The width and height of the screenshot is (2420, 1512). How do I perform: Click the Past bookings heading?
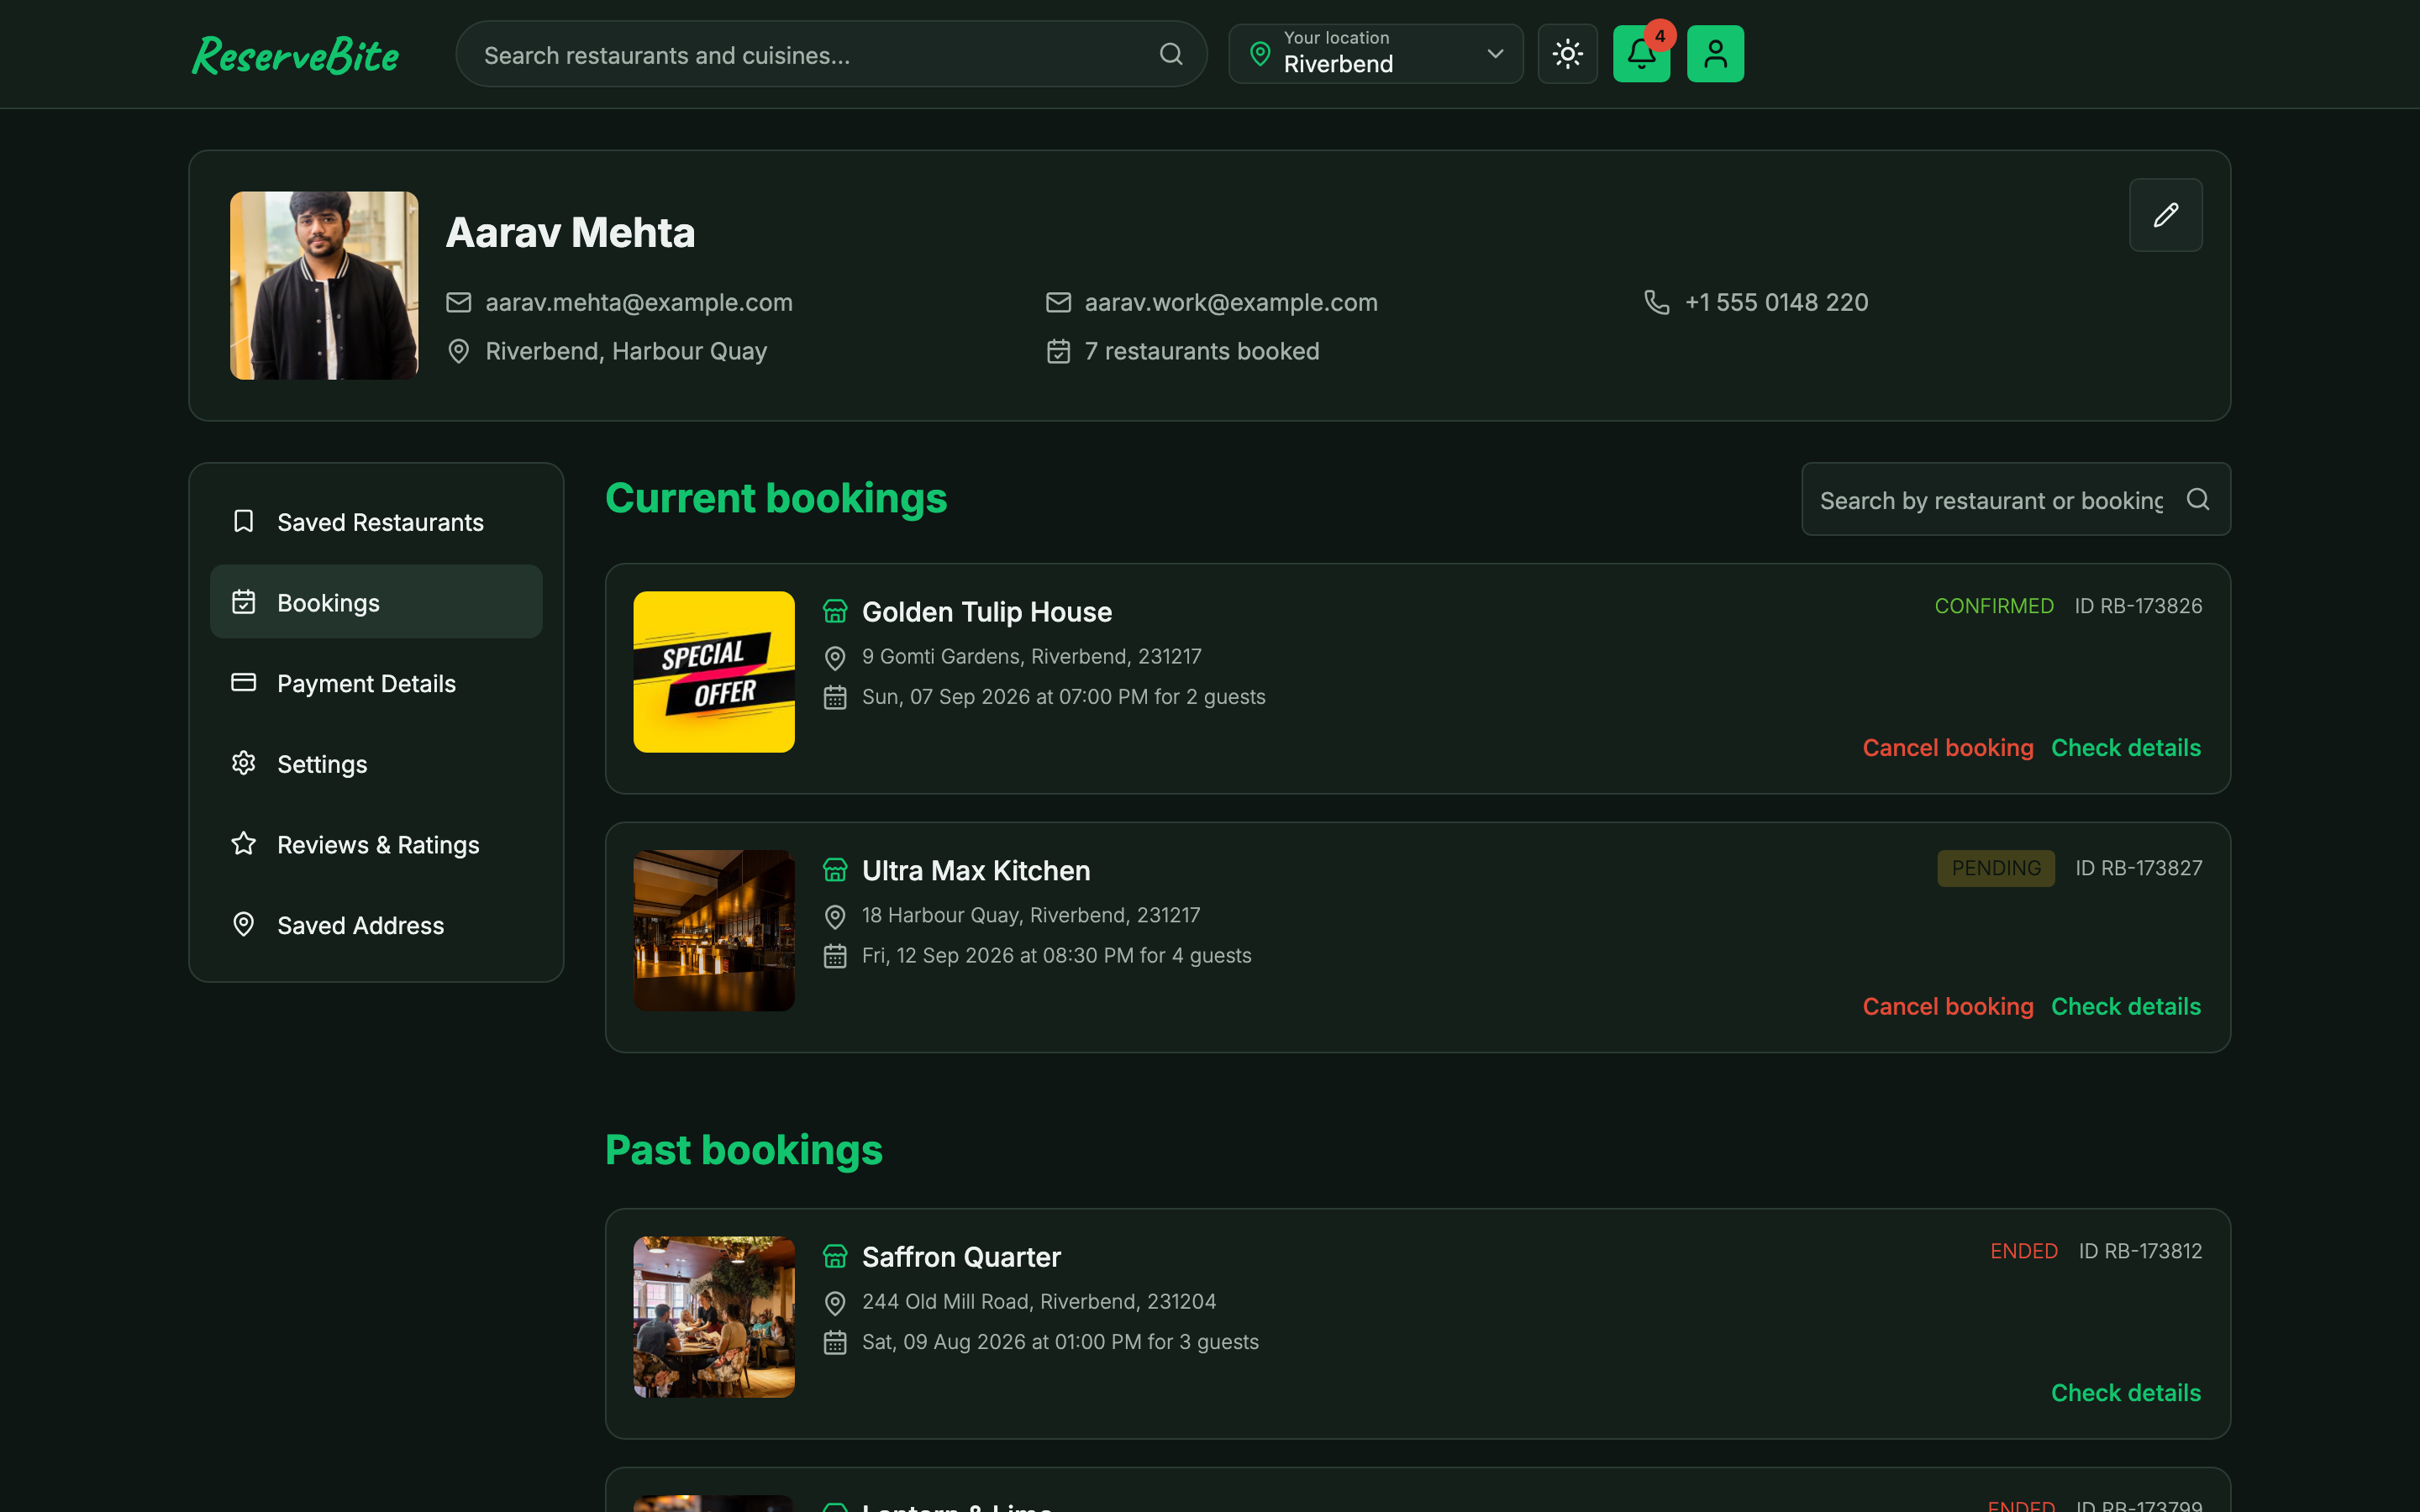[x=743, y=1150]
